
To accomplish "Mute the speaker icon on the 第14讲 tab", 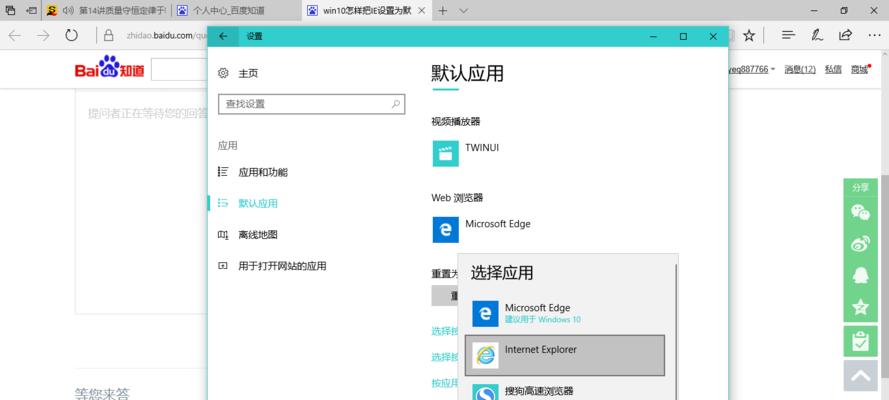I will (x=69, y=11).
